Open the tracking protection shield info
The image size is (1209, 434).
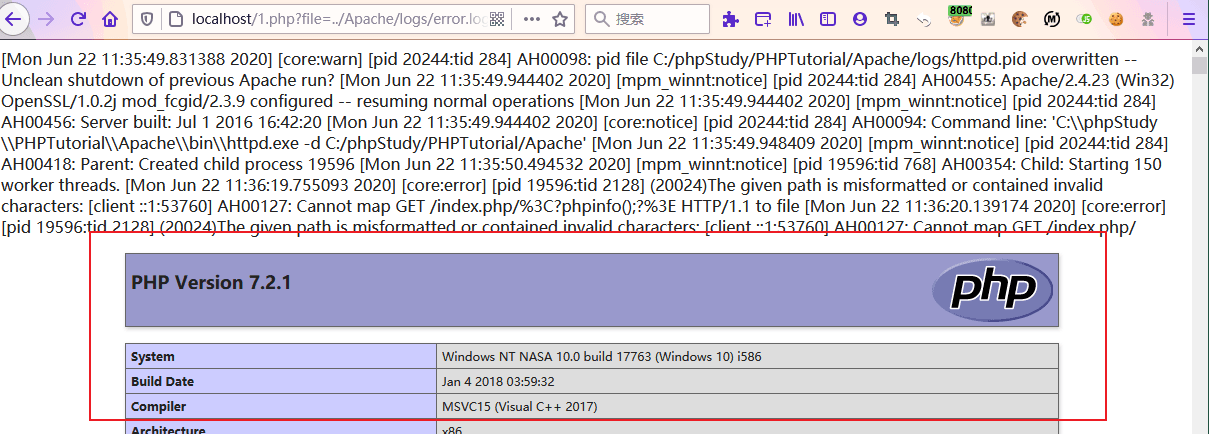[146, 19]
